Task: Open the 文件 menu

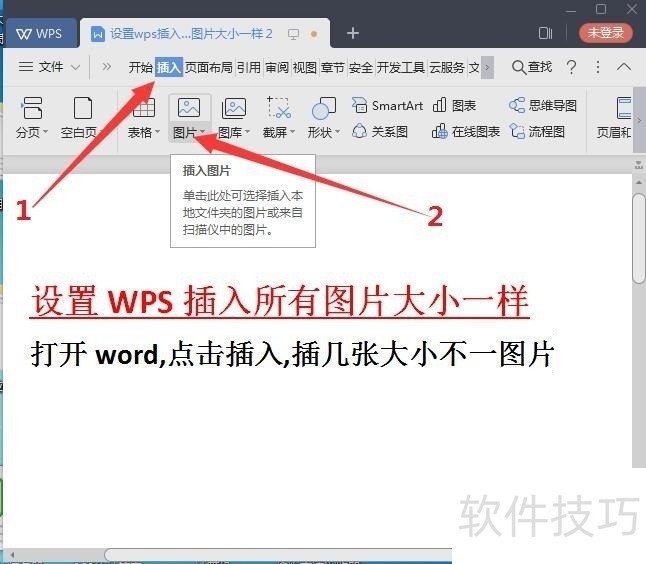Action: (x=41, y=67)
